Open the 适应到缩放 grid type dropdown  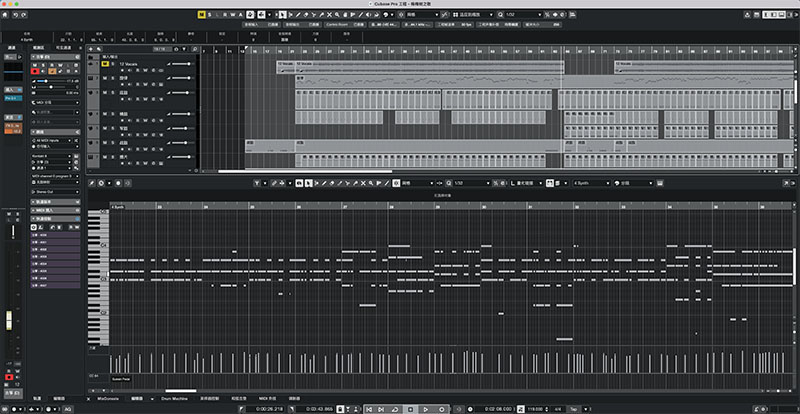pos(476,15)
